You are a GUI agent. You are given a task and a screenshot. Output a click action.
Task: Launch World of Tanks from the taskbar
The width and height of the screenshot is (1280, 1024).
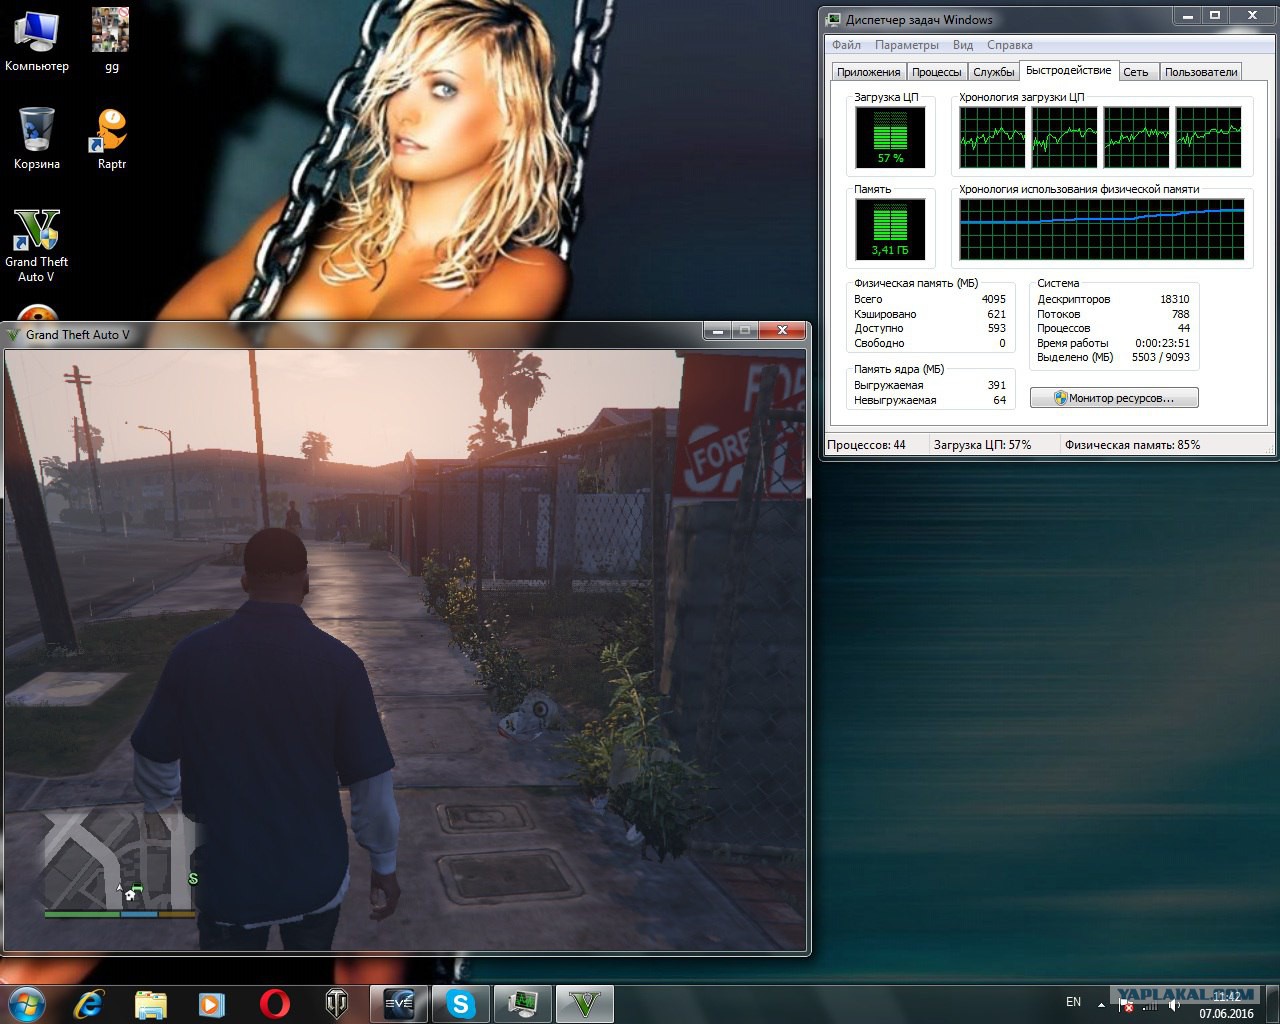(x=337, y=1003)
